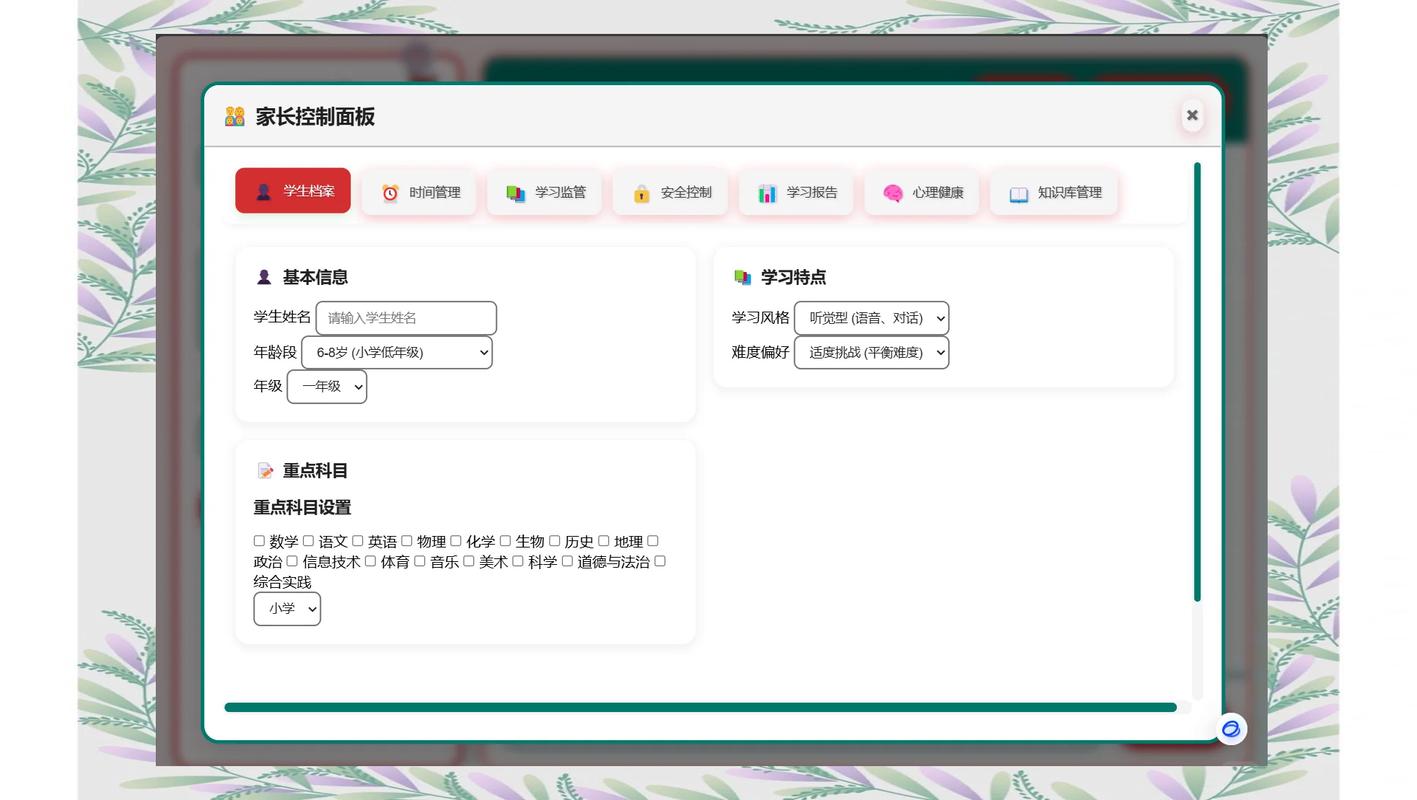The width and height of the screenshot is (1417, 800).
Task: Go to the 心理健康 tab
Action: click(922, 192)
